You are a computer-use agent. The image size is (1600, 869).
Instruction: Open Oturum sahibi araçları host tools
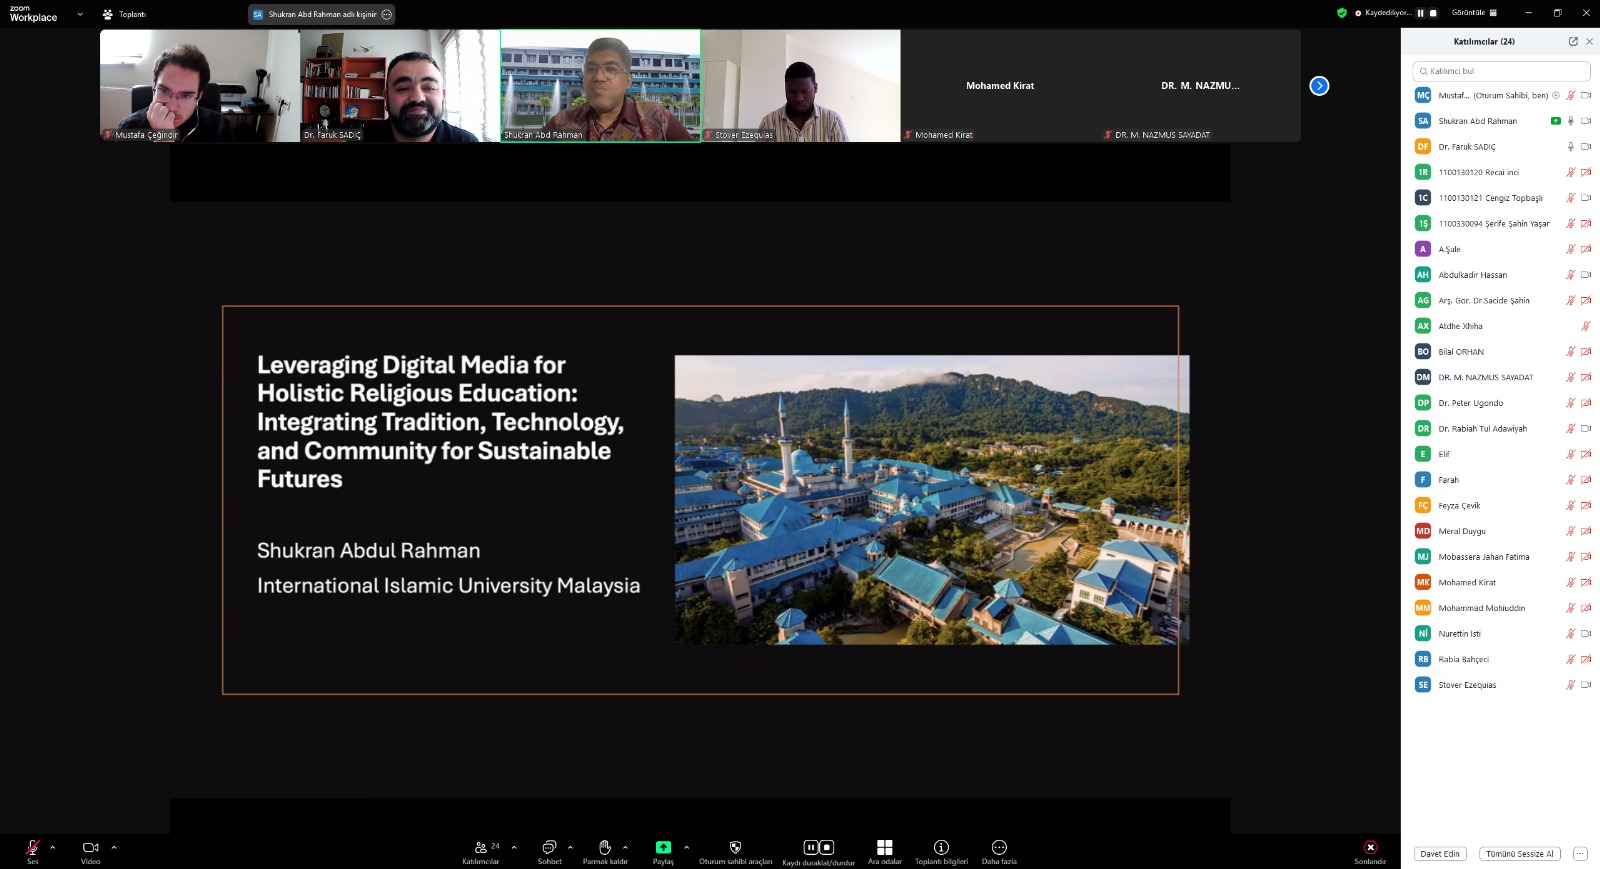(x=735, y=848)
